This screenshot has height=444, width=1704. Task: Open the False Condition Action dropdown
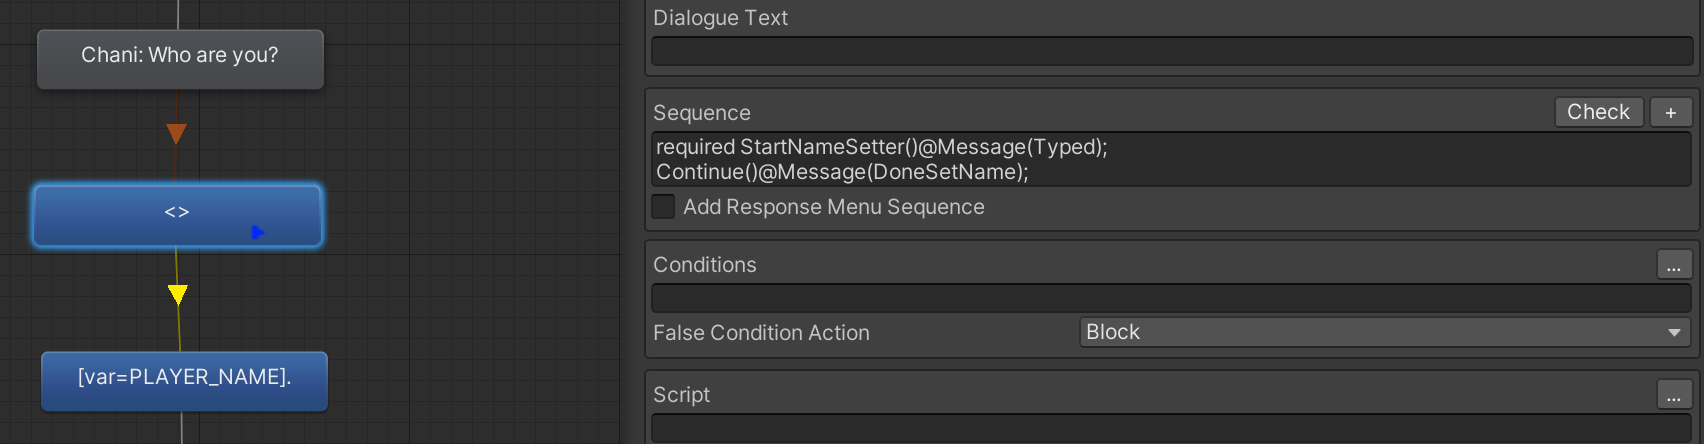pos(1385,332)
